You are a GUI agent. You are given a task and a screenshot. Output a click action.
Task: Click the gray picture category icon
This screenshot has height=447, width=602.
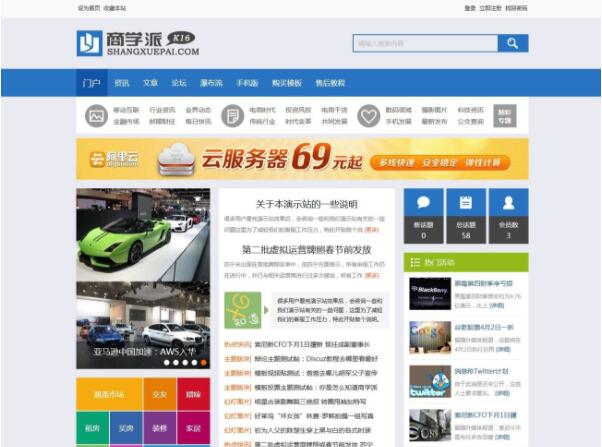tap(96, 116)
